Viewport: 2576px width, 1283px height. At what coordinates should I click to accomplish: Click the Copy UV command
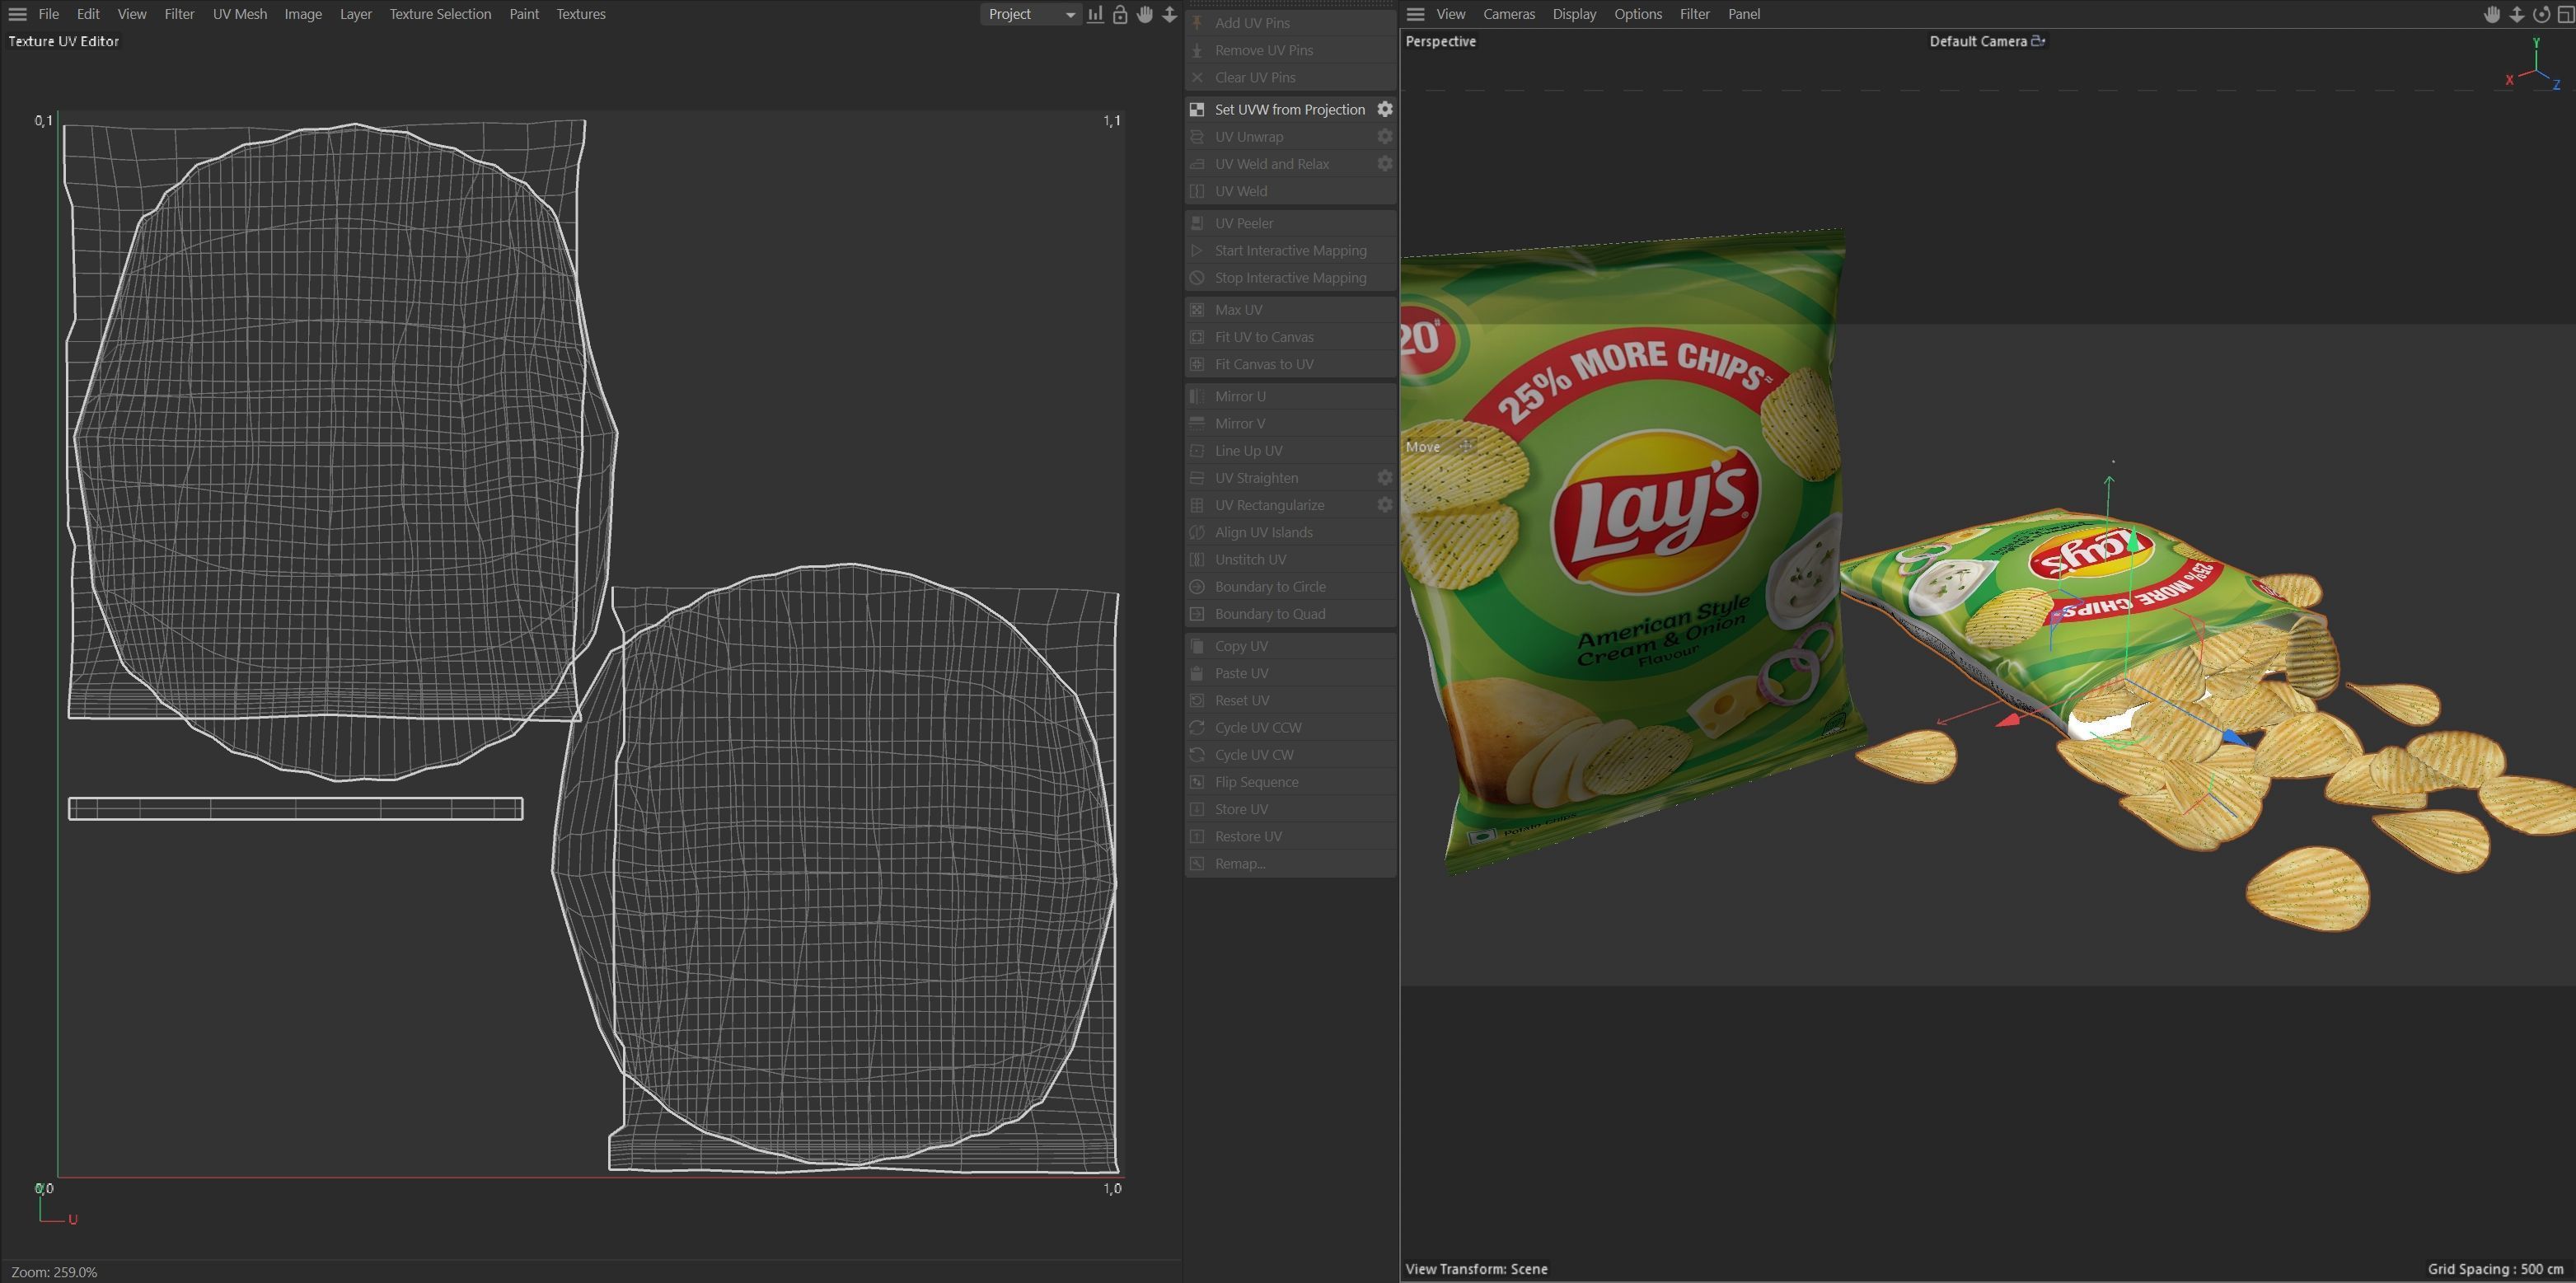point(1291,646)
